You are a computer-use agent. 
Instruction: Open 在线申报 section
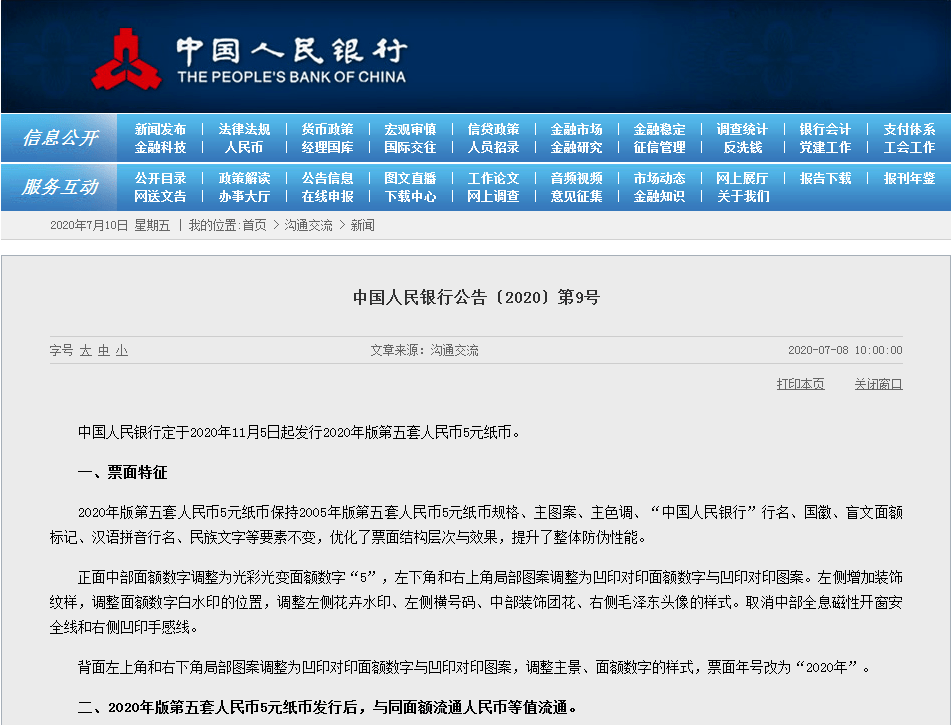point(327,197)
